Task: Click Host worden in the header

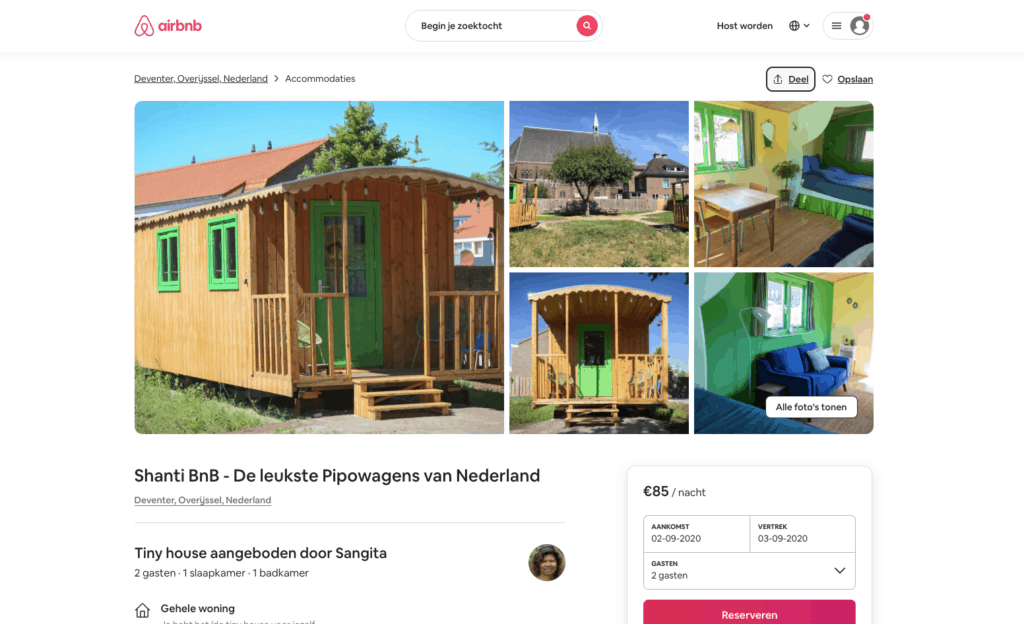Action: click(x=744, y=25)
